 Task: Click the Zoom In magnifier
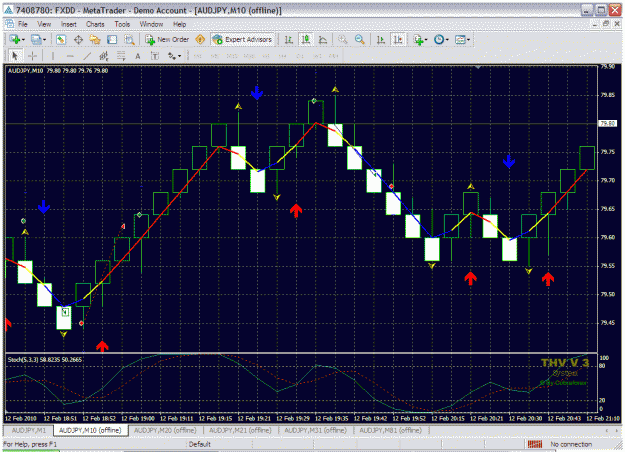click(x=342, y=39)
